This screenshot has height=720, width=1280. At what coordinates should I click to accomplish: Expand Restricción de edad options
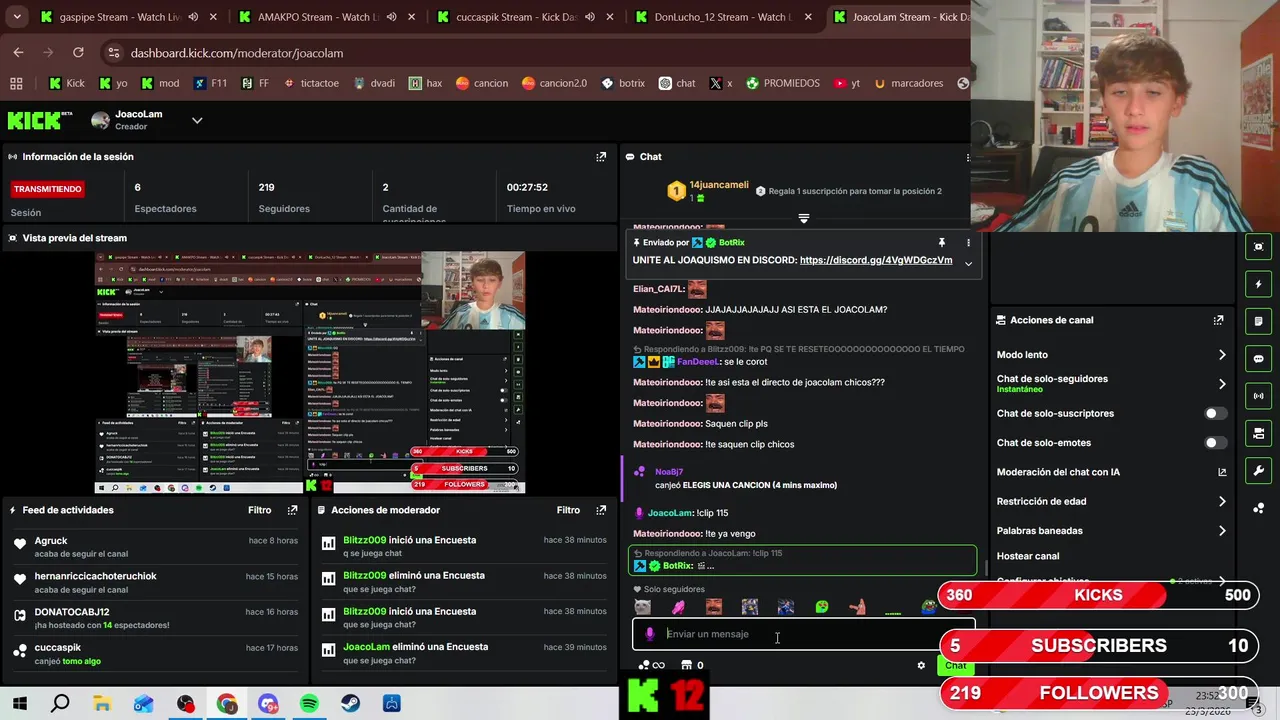[1222, 502]
